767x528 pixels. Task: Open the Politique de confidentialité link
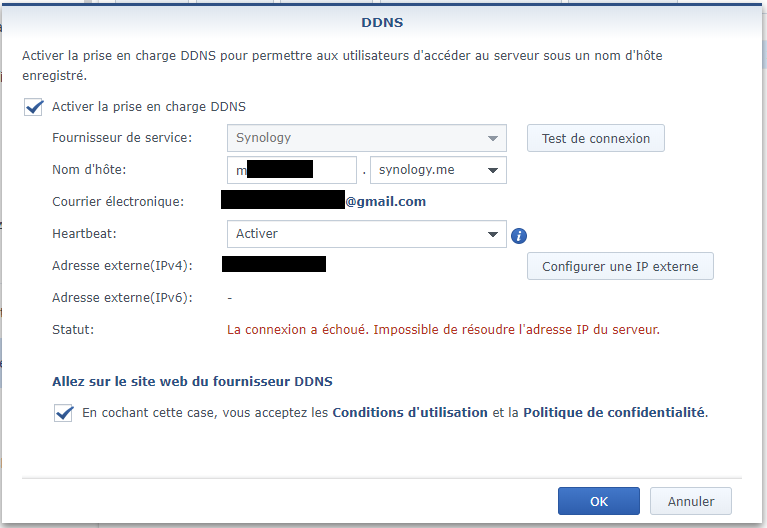(614, 412)
